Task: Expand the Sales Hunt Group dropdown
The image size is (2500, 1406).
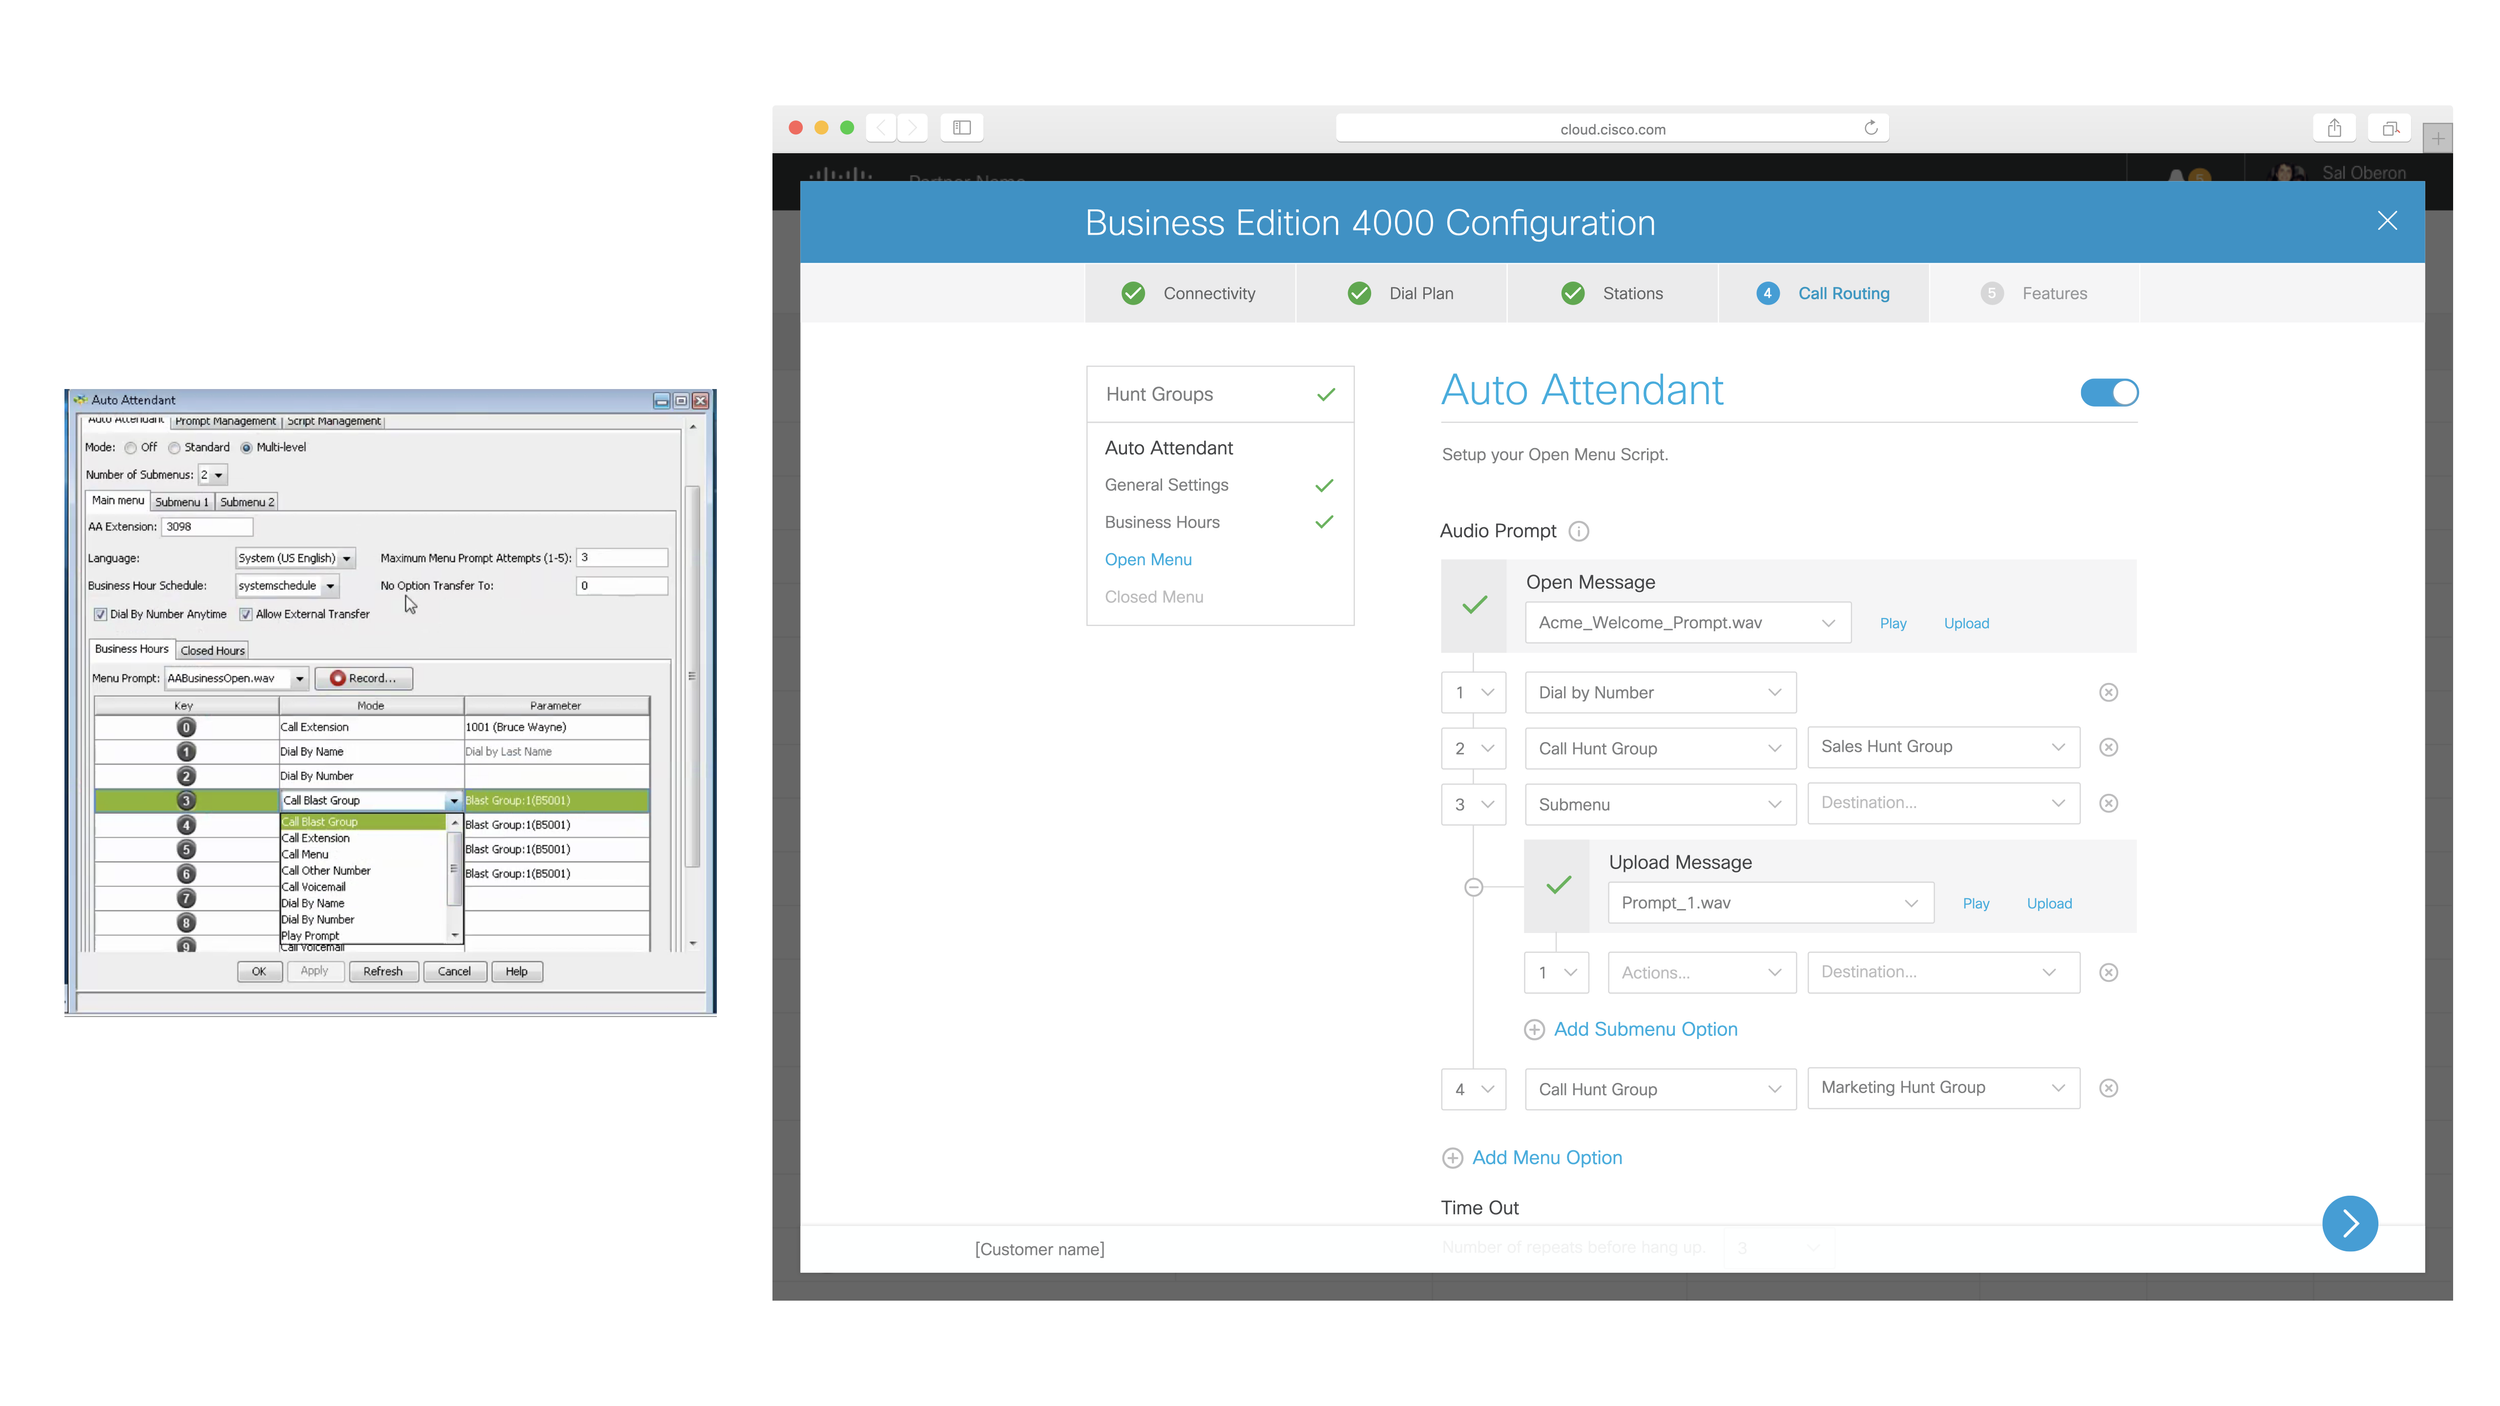Action: [x=1943, y=747]
